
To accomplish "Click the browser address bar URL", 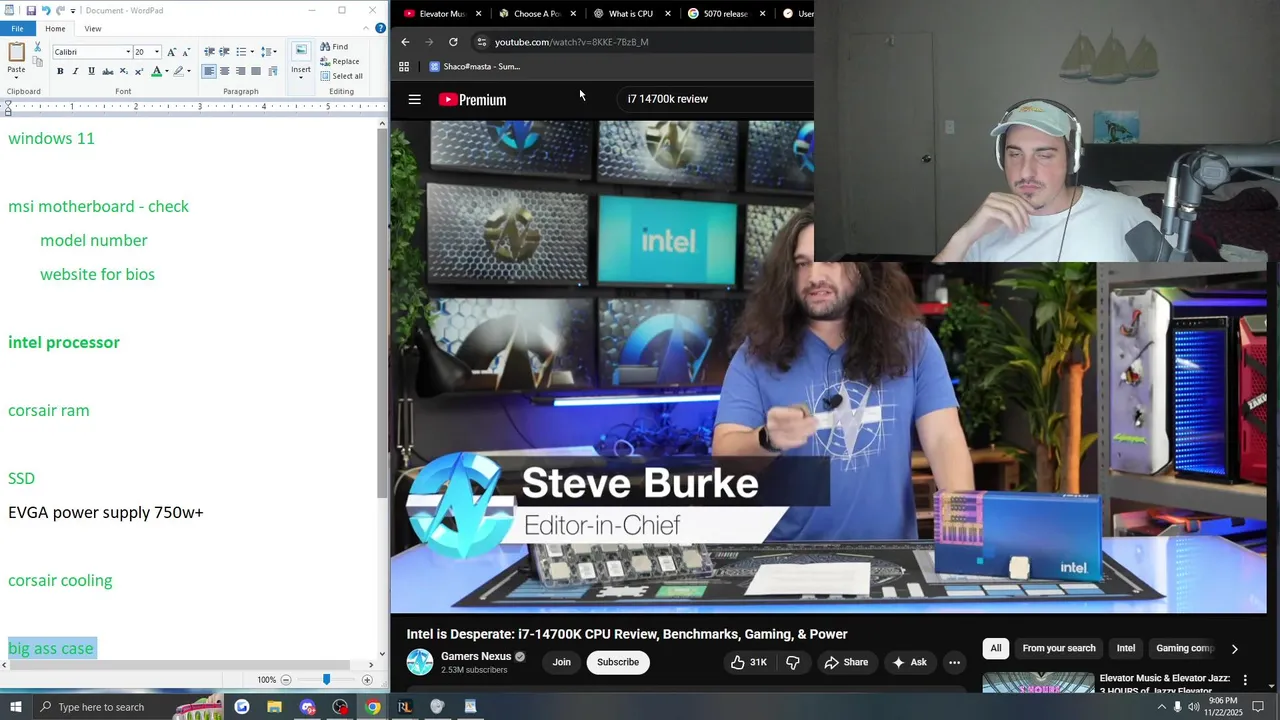I will click(571, 42).
